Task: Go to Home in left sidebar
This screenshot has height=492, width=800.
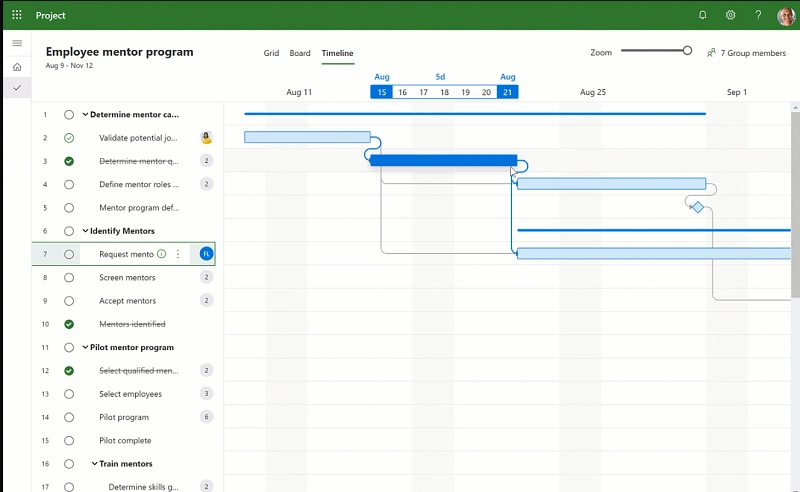Action: pyautogui.click(x=17, y=66)
